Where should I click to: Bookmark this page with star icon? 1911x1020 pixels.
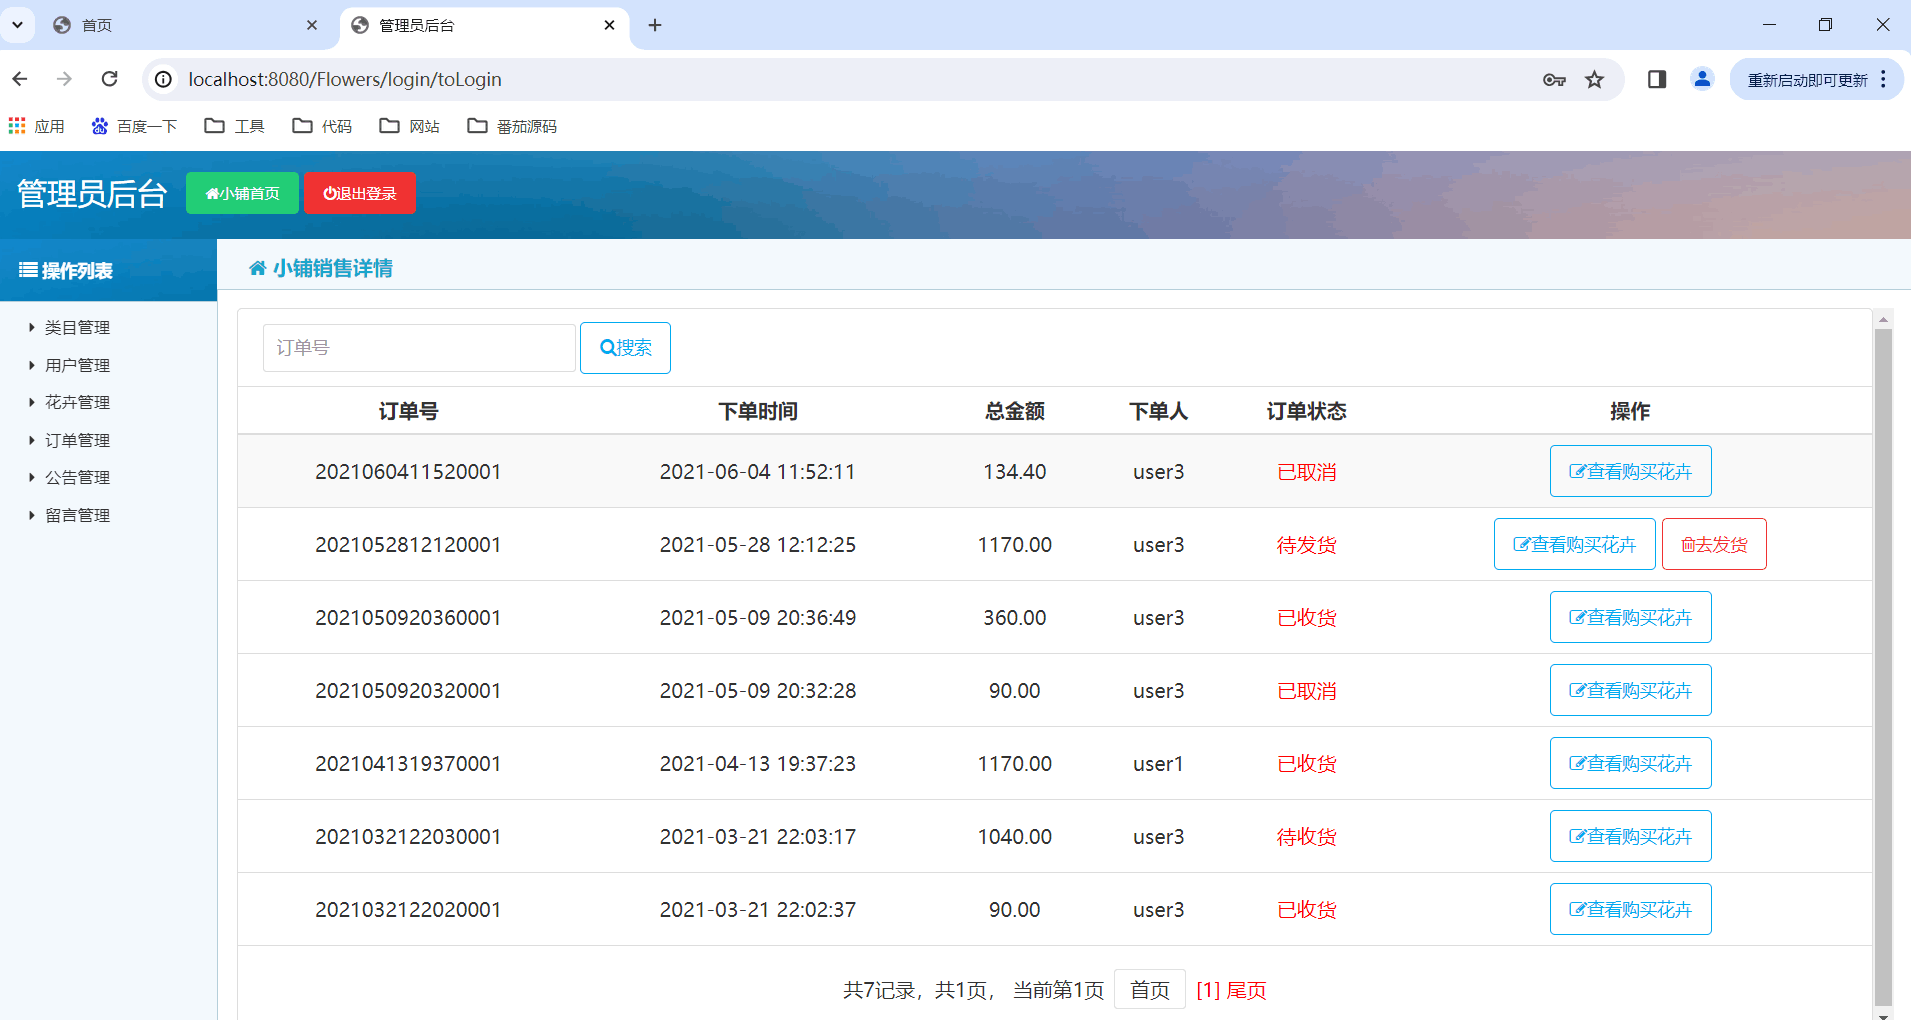pyautogui.click(x=1595, y=80)
